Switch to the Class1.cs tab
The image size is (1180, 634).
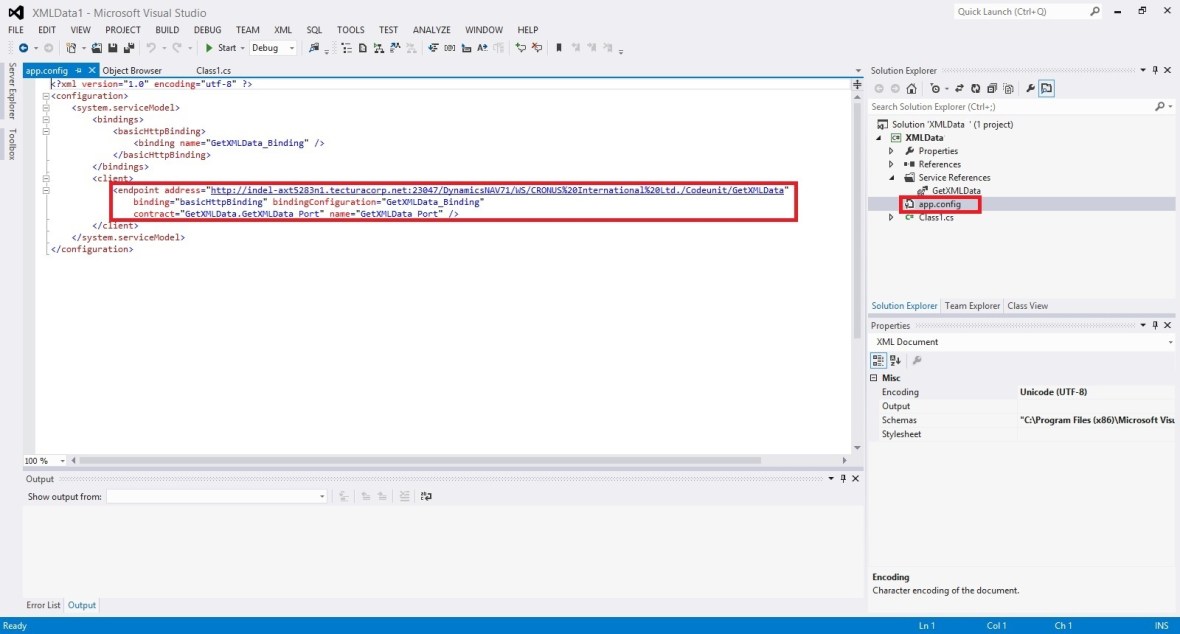(212, 70)
